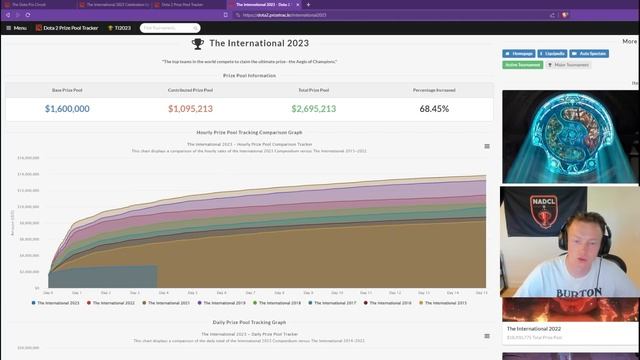Toggle The International 2016 series in the legend
Image resolution: width=640 pixels, height=360 pixels.
(x=387, y=303)
